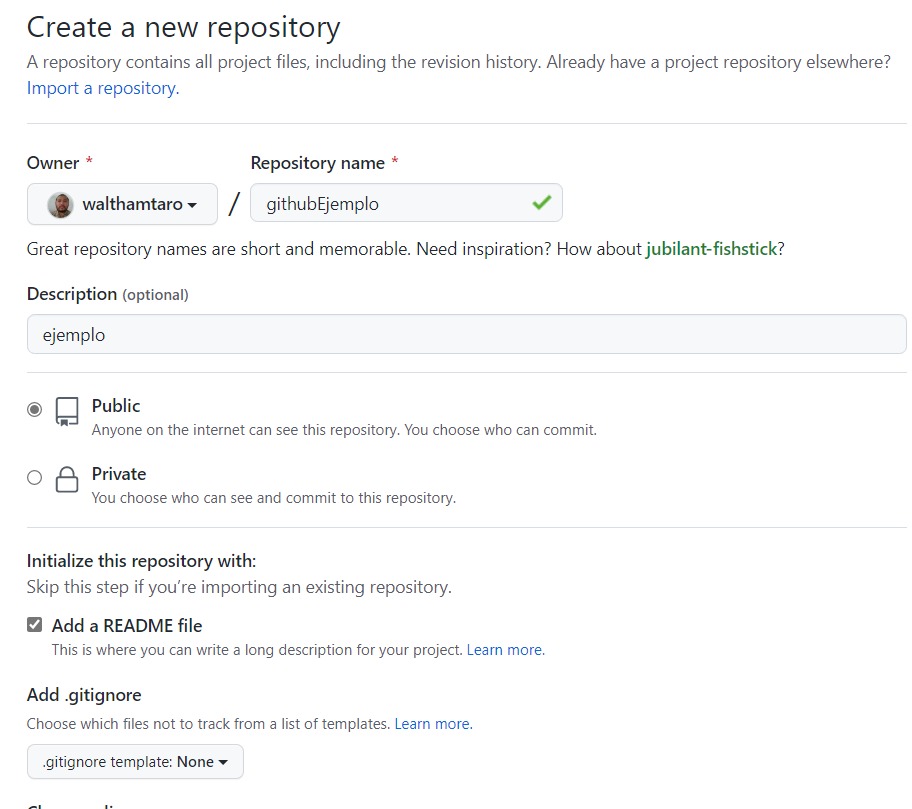Click the Public label text
The height and width of the screenshot is (809, 912).
pyautogui.click(x=116, y=405)
